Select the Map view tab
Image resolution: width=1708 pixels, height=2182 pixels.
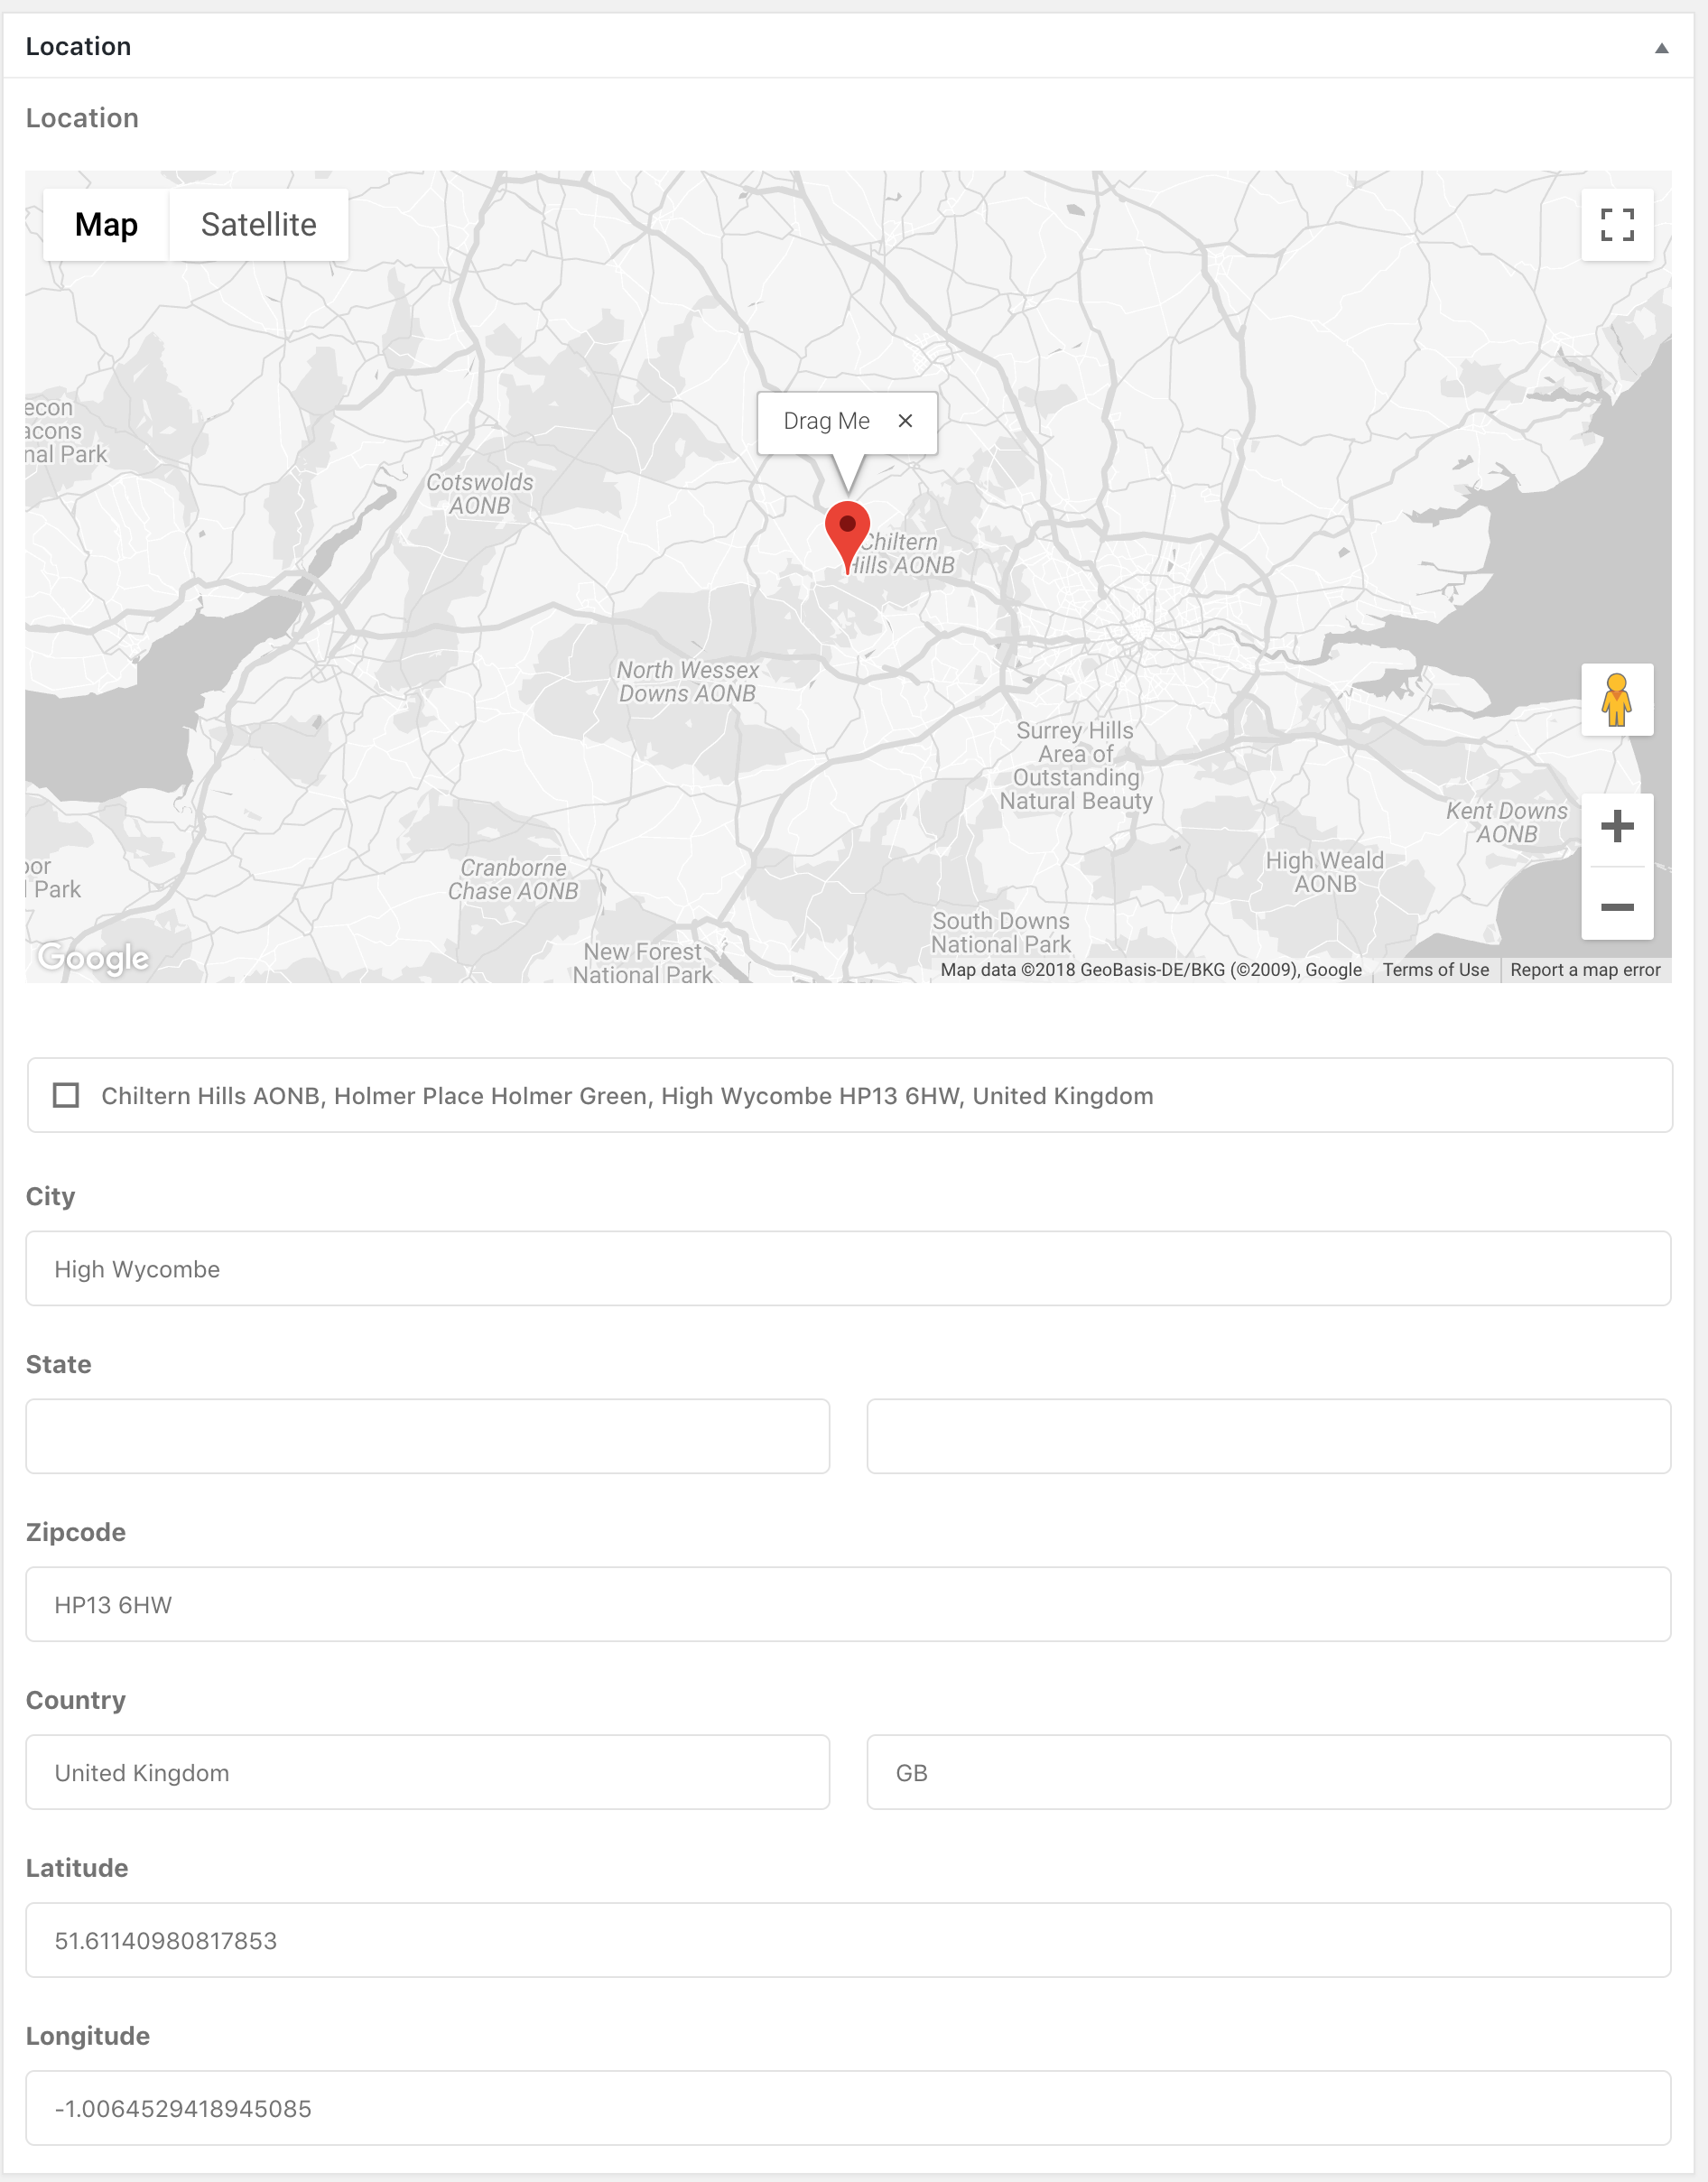[106, 225]
